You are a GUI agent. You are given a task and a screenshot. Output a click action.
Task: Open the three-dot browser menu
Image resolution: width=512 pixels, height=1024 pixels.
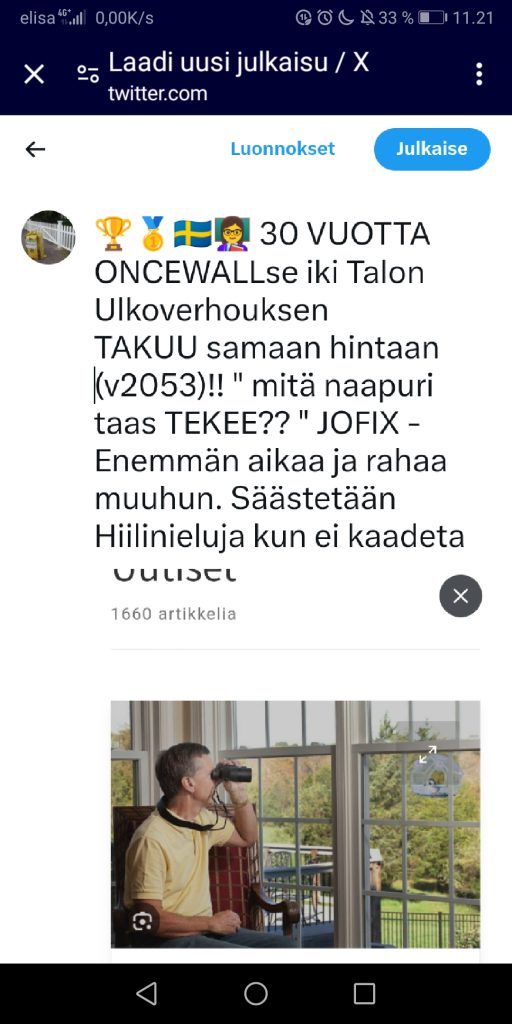click(479, 74)
